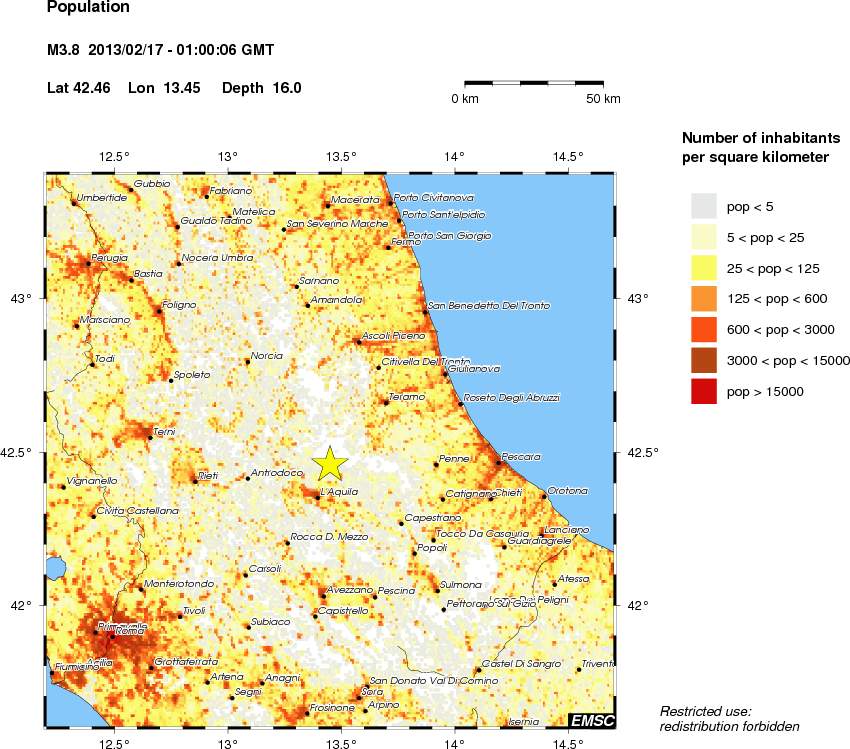The width and height of the screenshot is (850, 749).
Task: Click the 'Ascoli Piceno' label
Action: tap(394, 336)
